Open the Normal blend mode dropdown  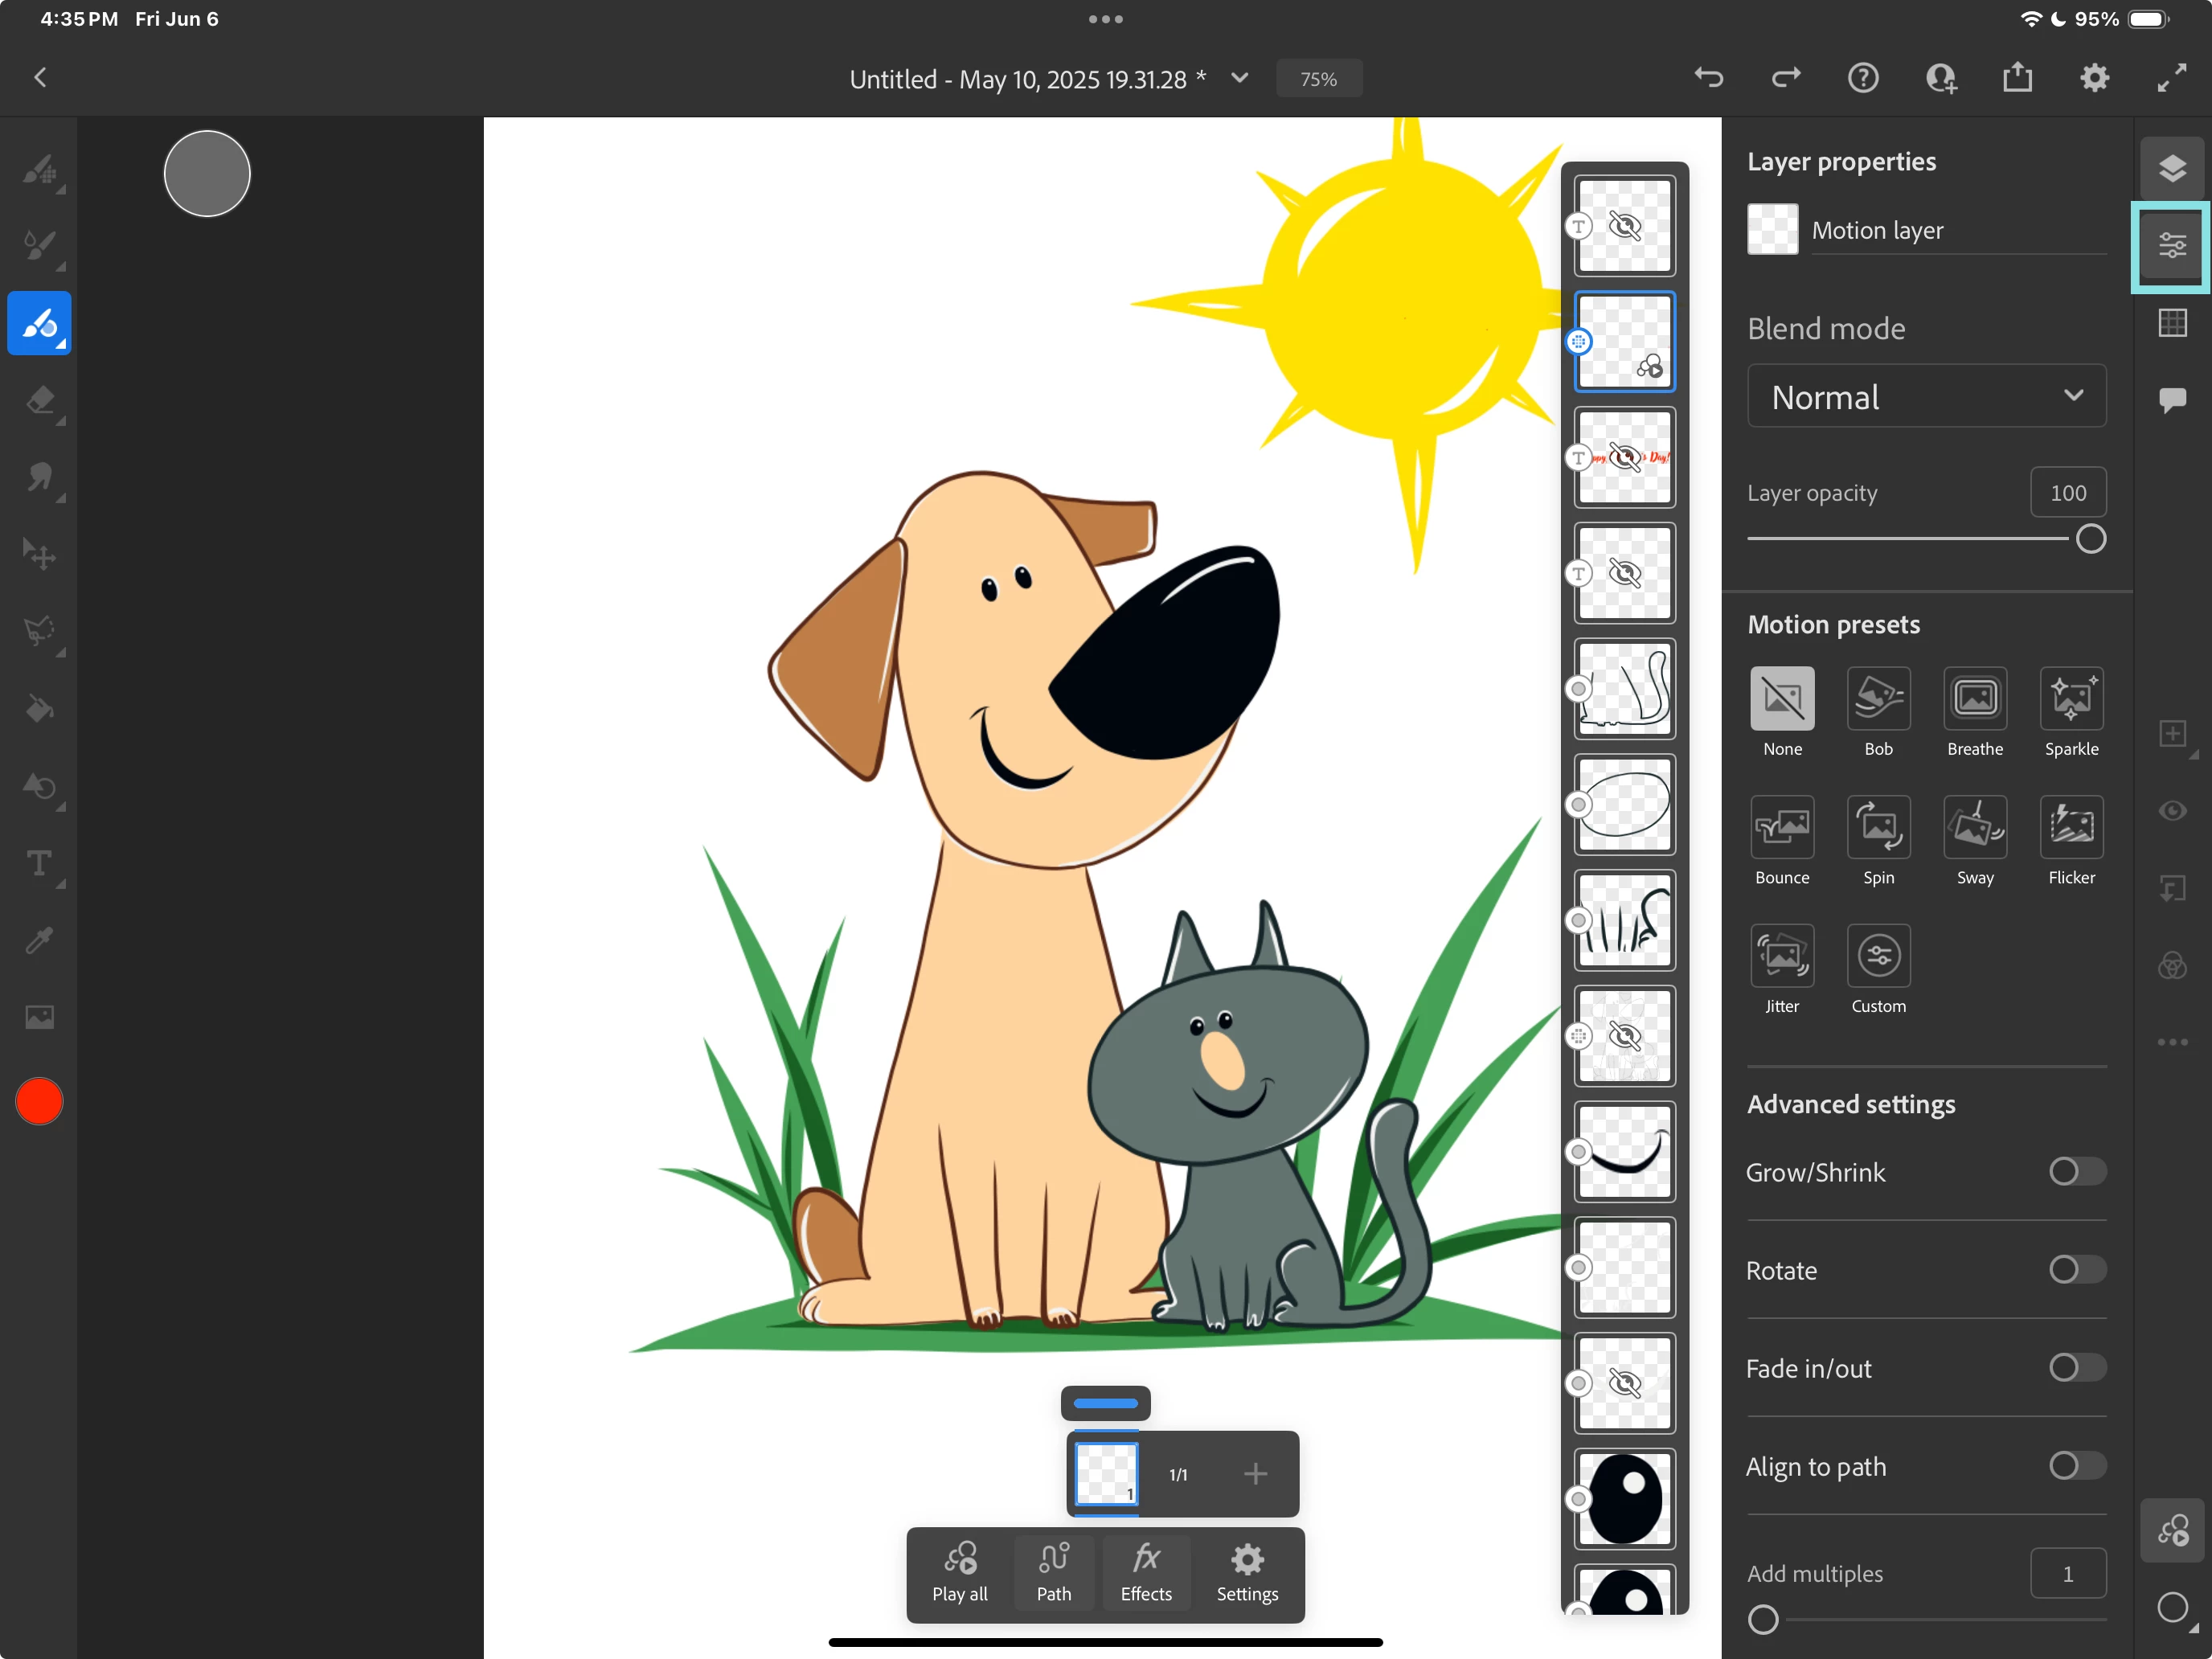coord(1925,397)
